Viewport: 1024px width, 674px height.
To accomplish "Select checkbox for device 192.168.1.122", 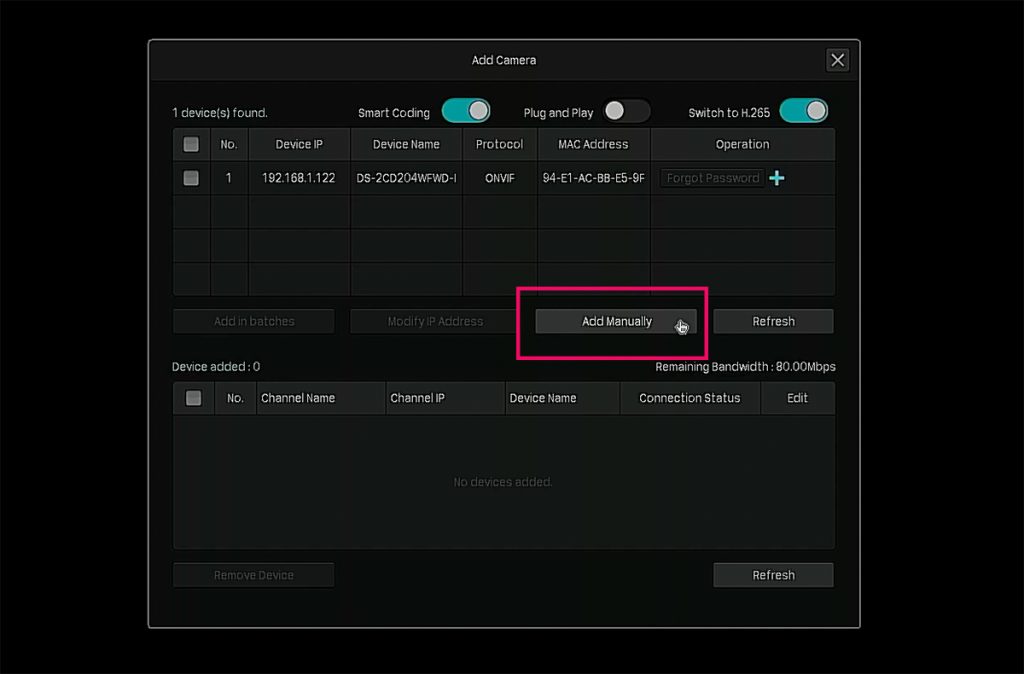I will click(191, 178).
